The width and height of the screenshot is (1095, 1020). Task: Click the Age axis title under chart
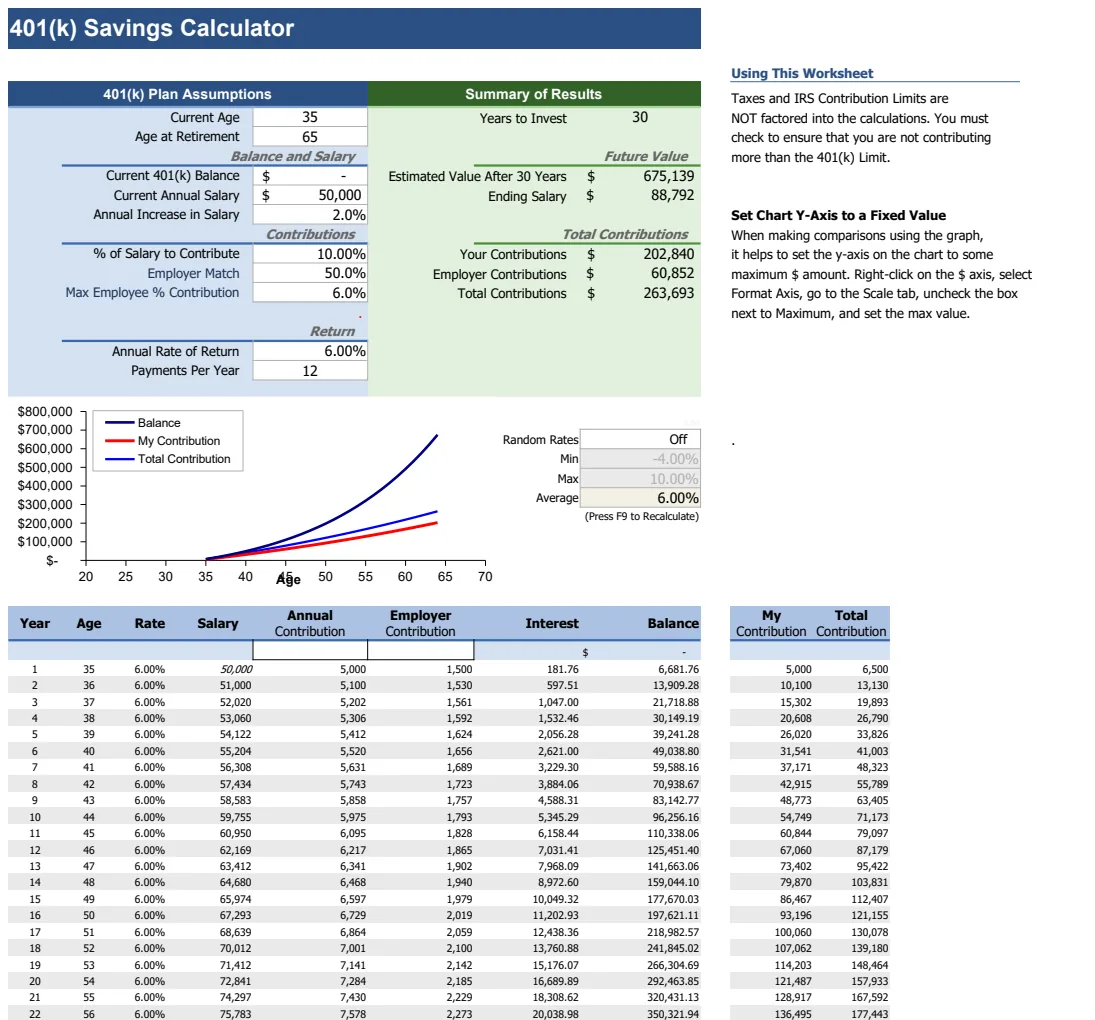[x=288, y=579]
